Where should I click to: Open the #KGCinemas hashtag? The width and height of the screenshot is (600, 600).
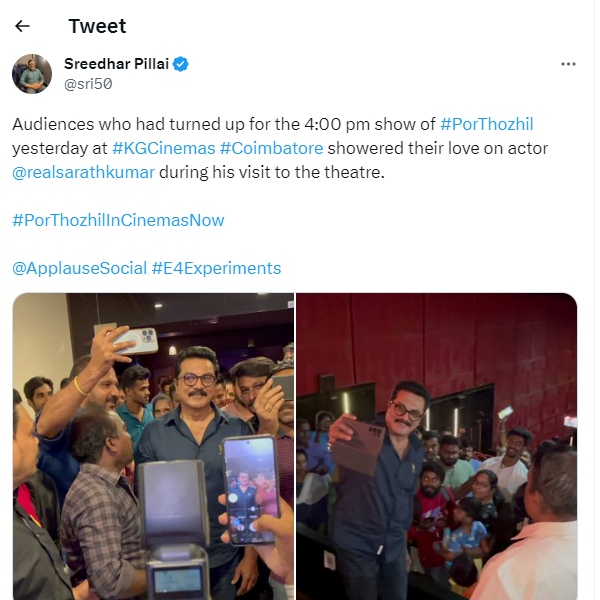[163, 148]
